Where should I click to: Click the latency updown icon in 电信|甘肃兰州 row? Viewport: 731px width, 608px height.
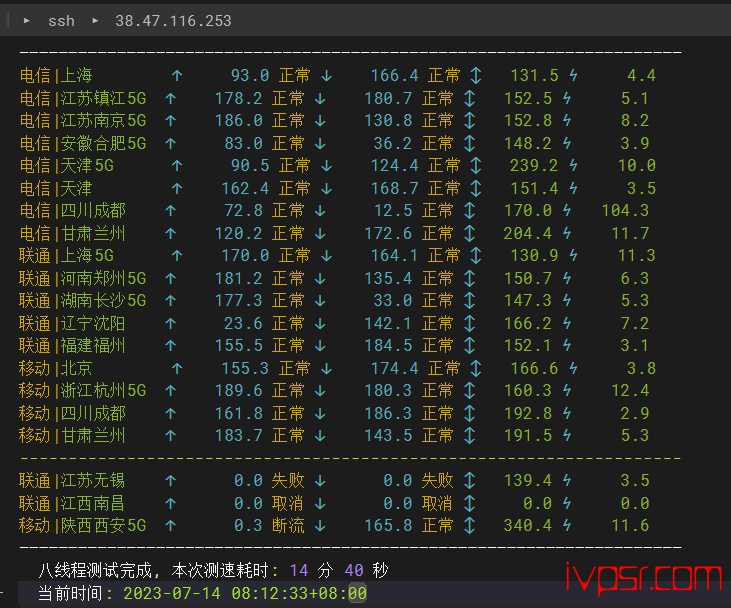[x=469, y=233]
